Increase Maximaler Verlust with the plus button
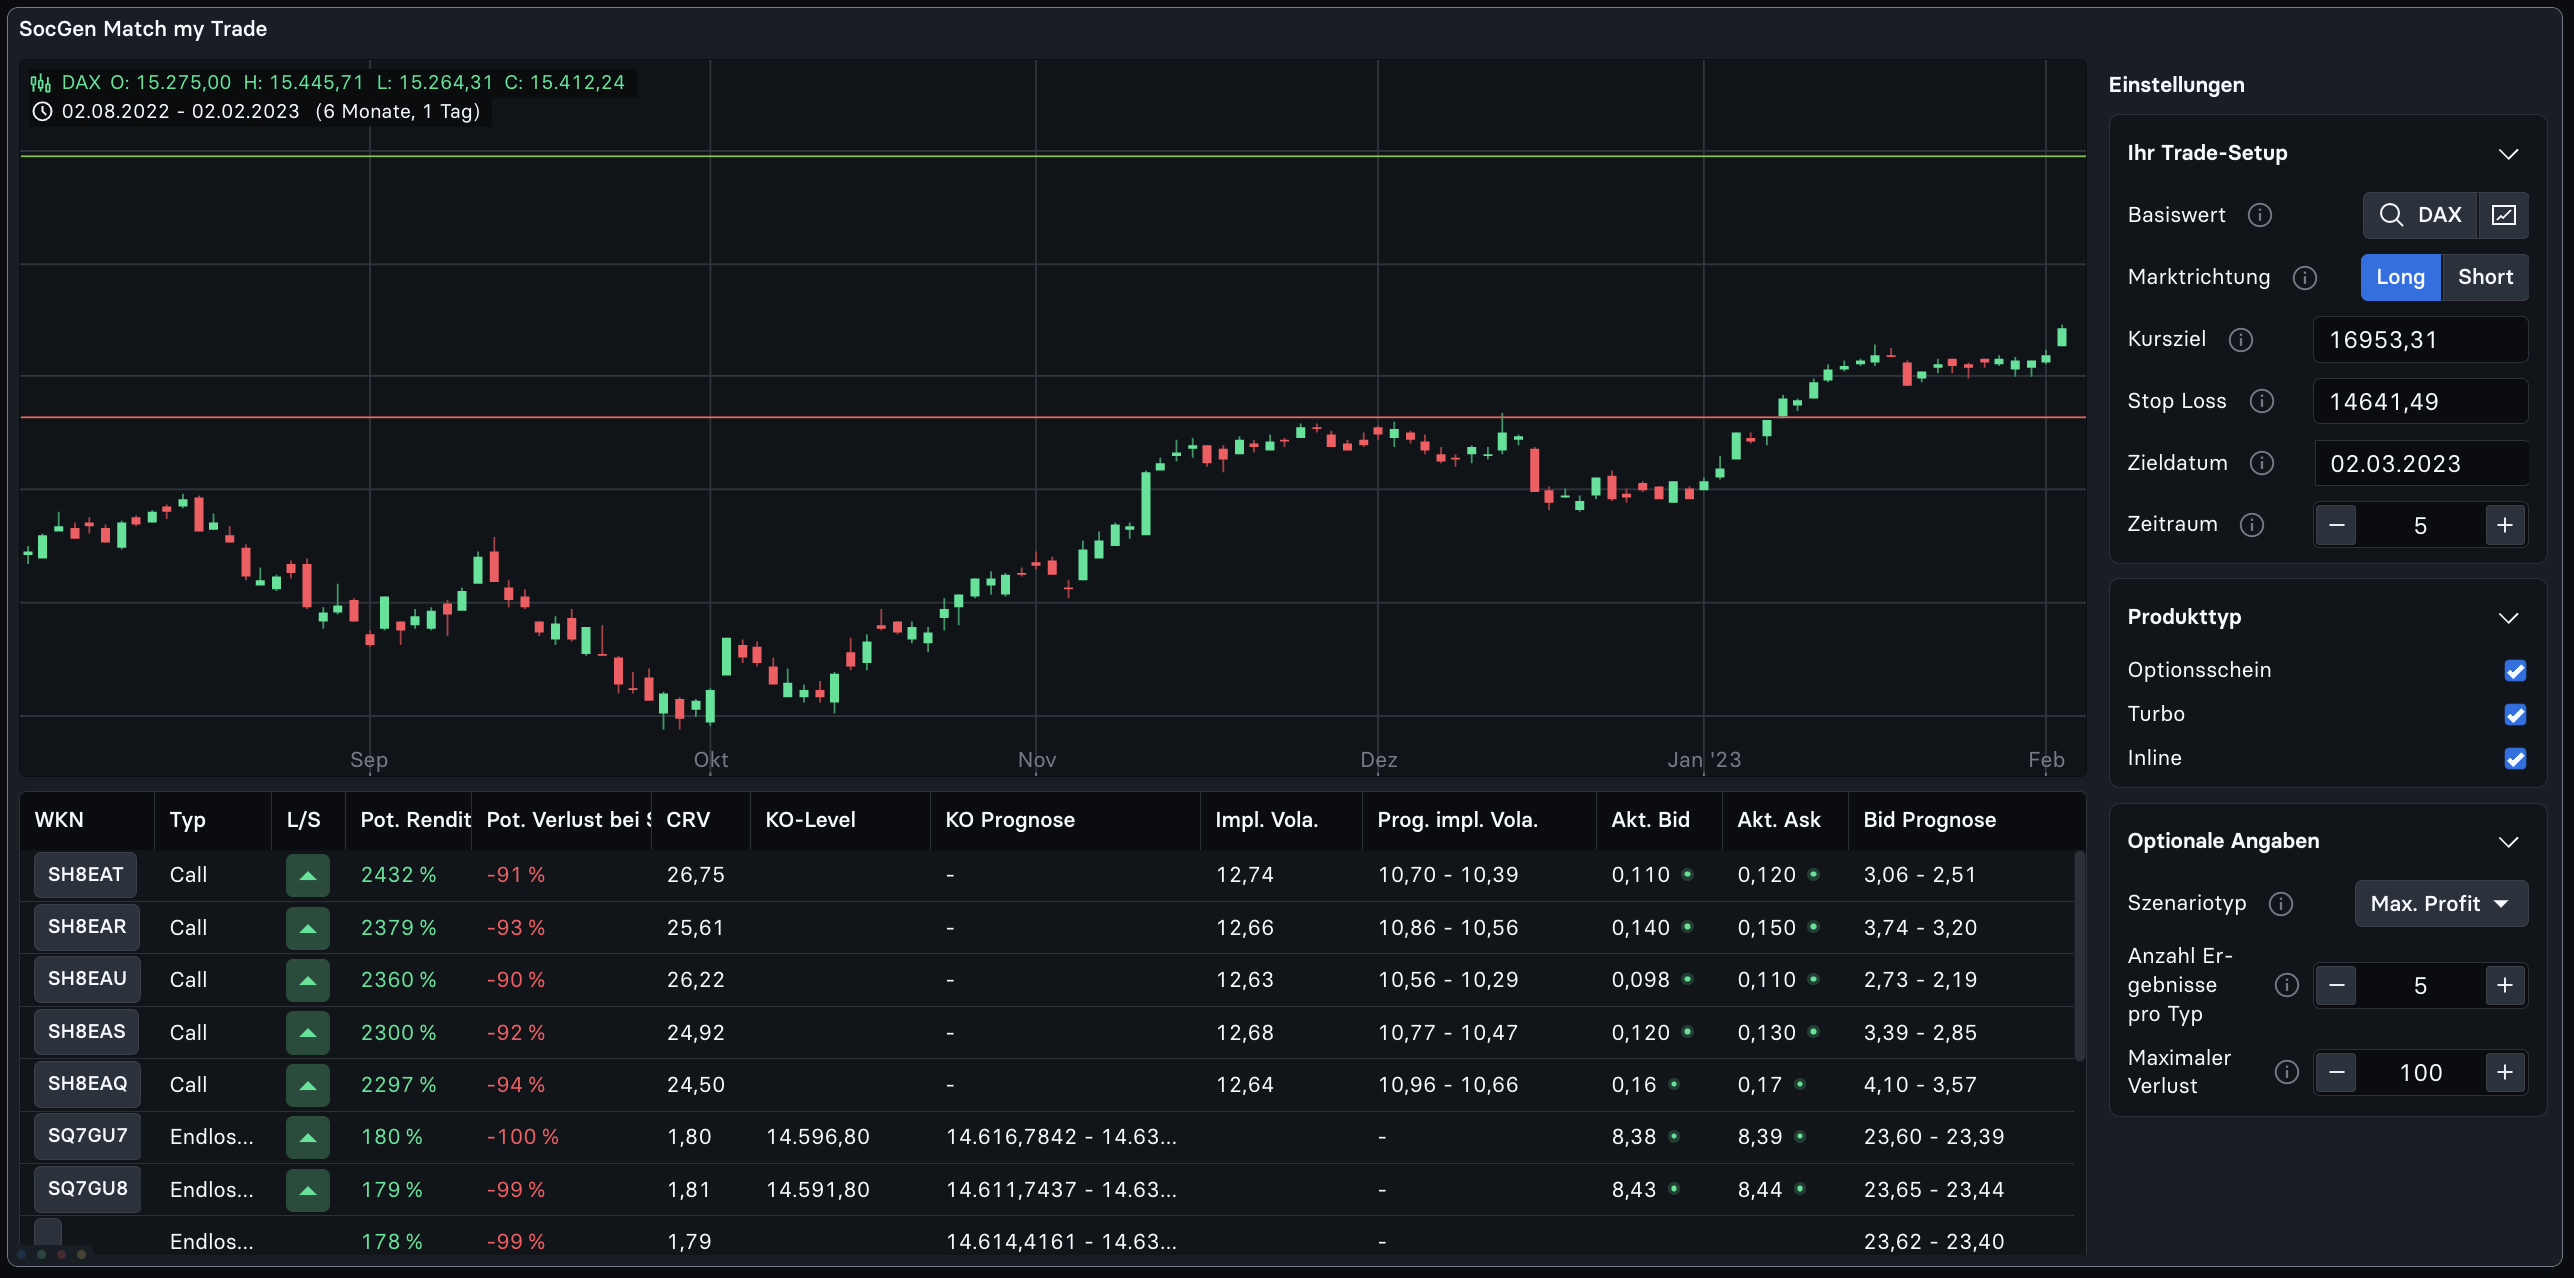The height and width of the screenshot is (1278, 2574). point(2505,1072)
